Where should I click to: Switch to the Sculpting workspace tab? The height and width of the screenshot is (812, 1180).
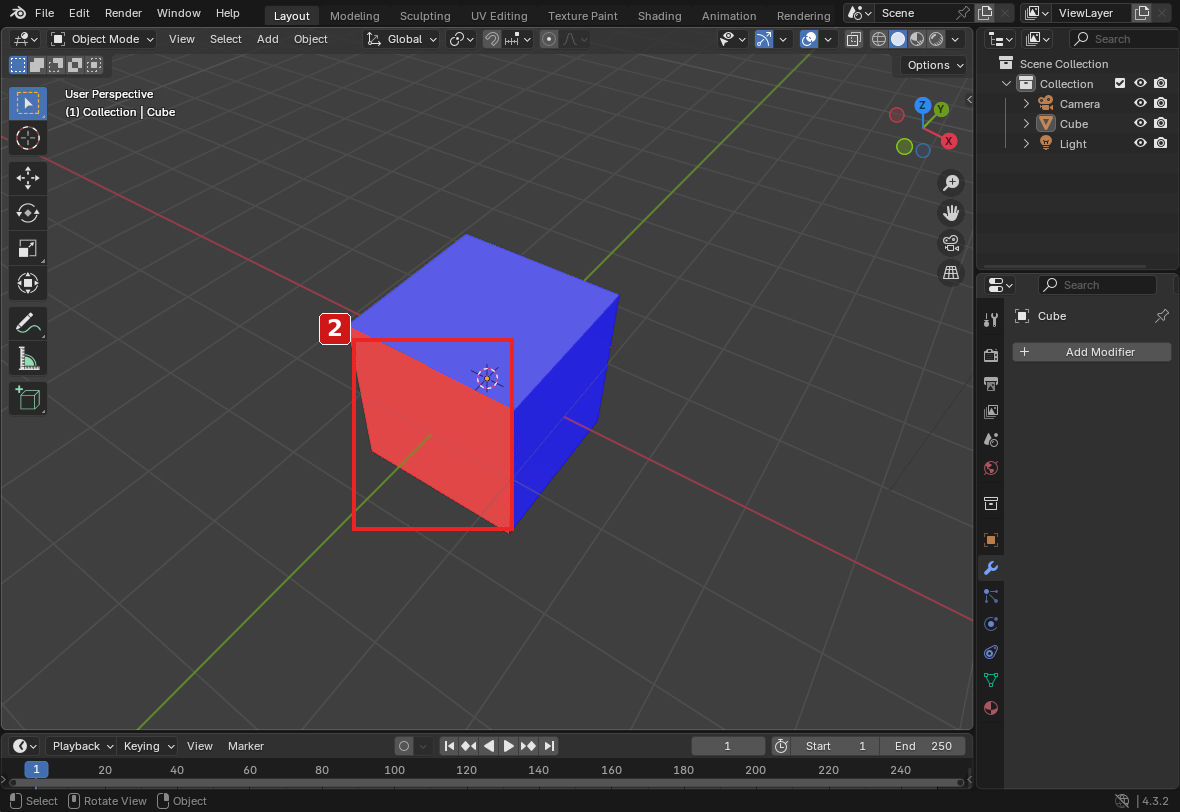coord(425,15)
